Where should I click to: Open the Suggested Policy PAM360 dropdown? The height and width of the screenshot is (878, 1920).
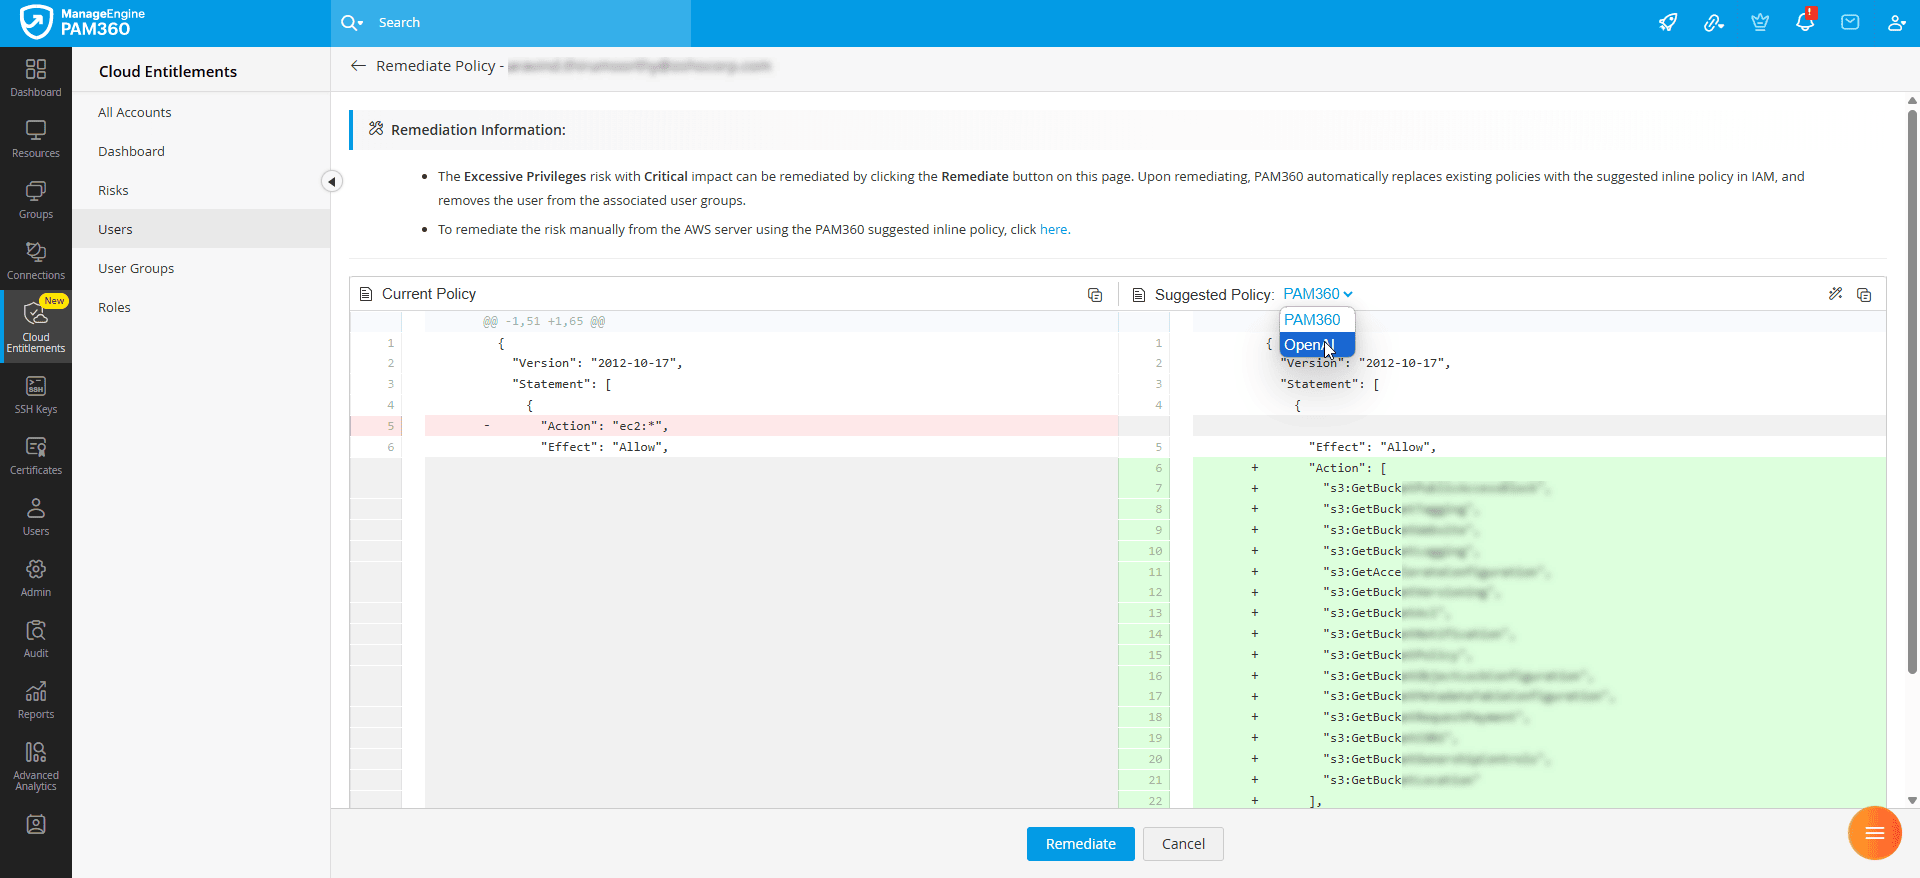coord(1318,294)
